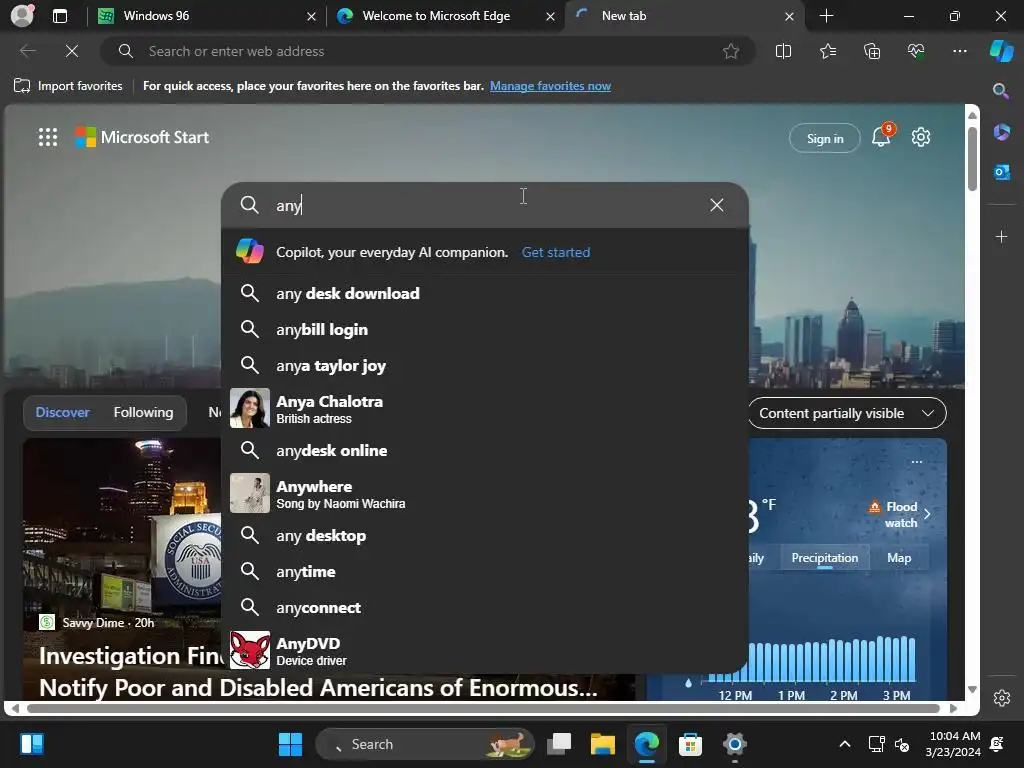This screenshot has height=768, width=1024.
Task: Close the Windows 96 tab
Action: tap(312, 16)
